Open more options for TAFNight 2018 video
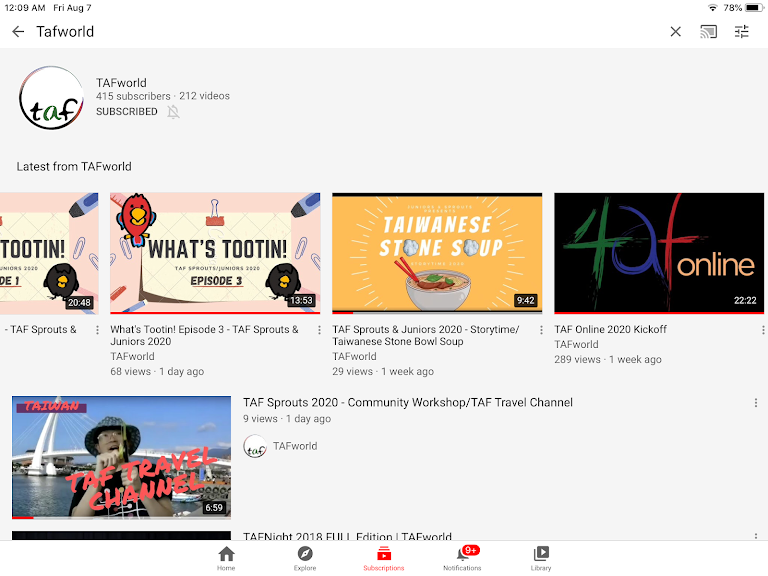768x576 pixels. click(x=756, y=536)
